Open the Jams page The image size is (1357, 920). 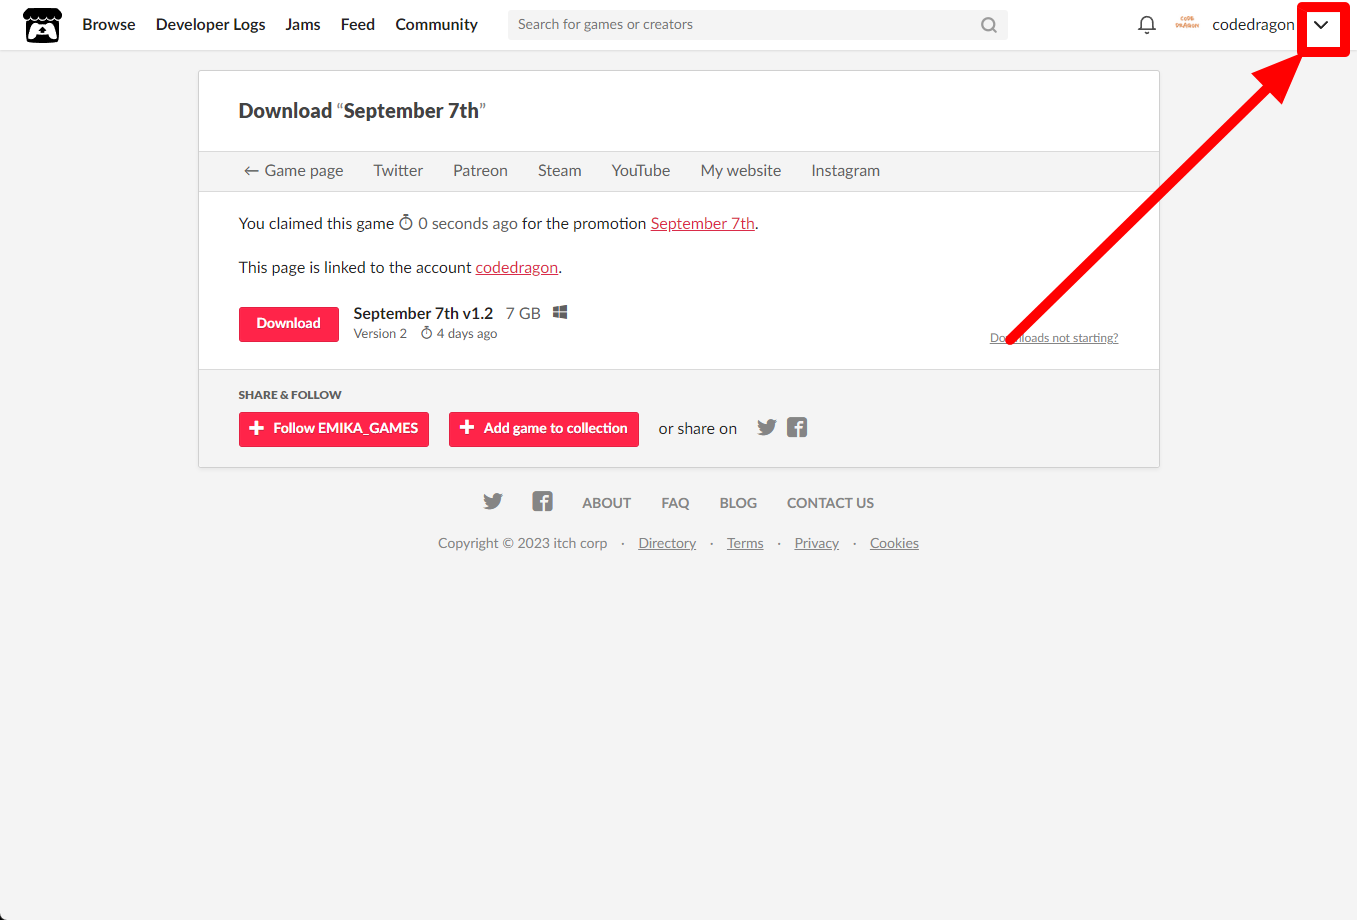pyautogui.click(x=303, y=25)
